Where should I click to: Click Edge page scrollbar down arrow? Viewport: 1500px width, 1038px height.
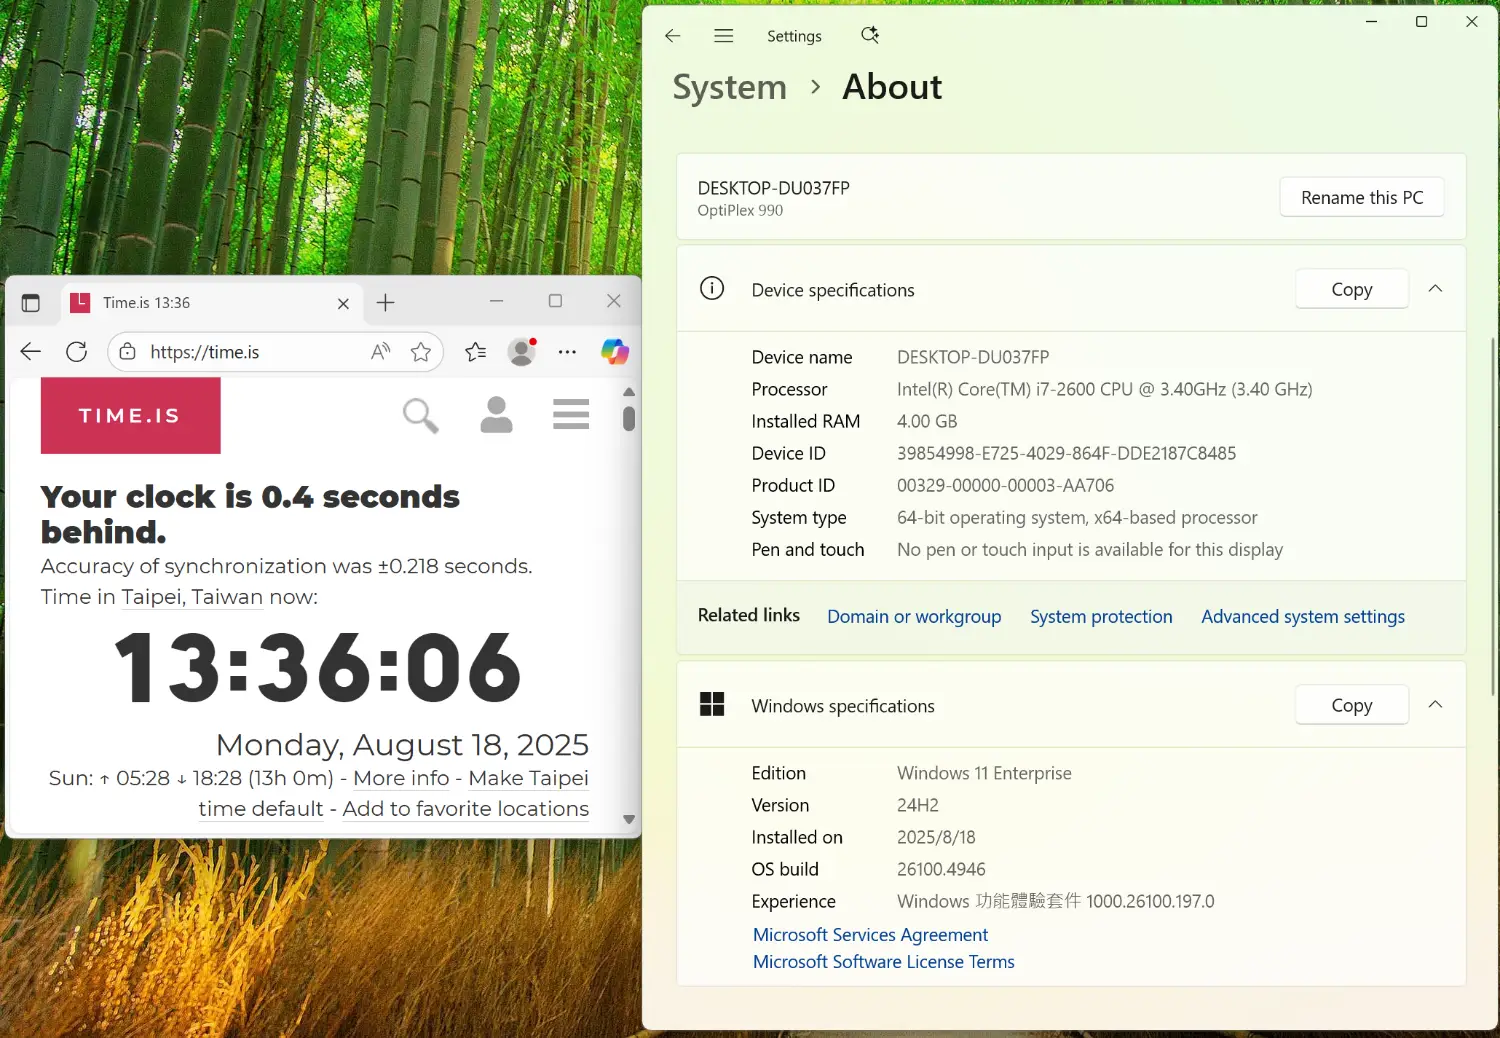pos(629,819)
